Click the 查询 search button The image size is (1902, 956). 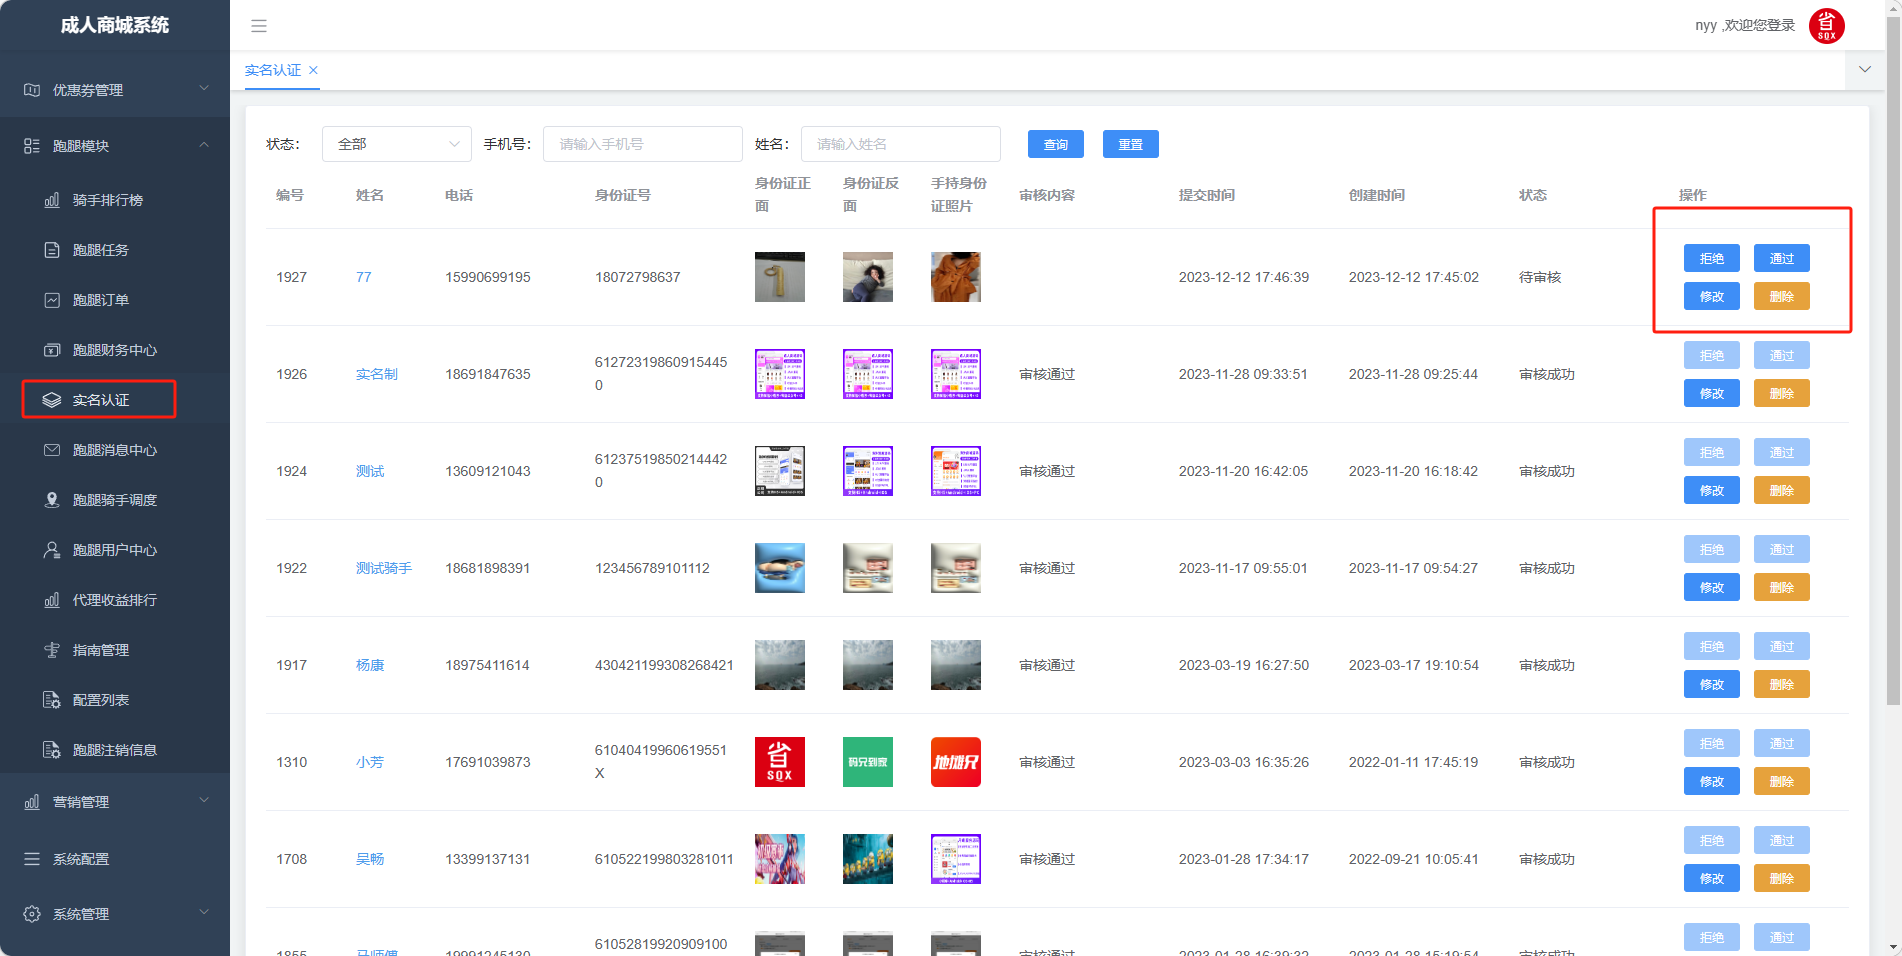click(1055, 145)
